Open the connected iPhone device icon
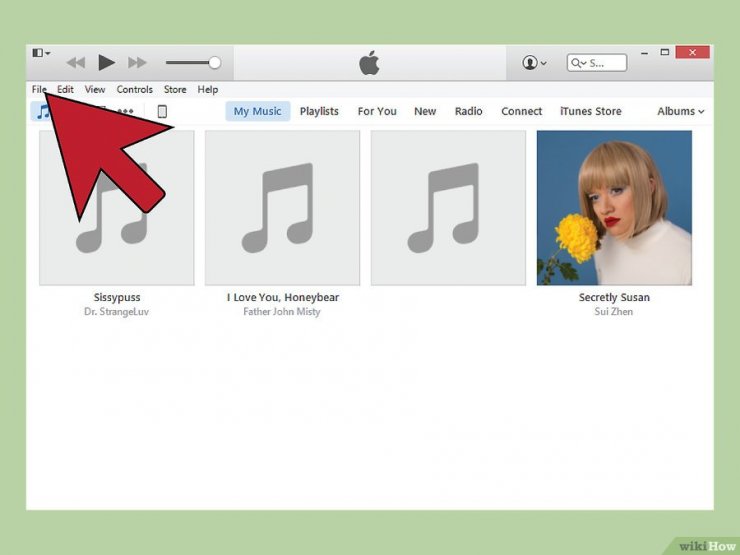Image resolution: width=740 pixels, height=555 pixels. 162,111
